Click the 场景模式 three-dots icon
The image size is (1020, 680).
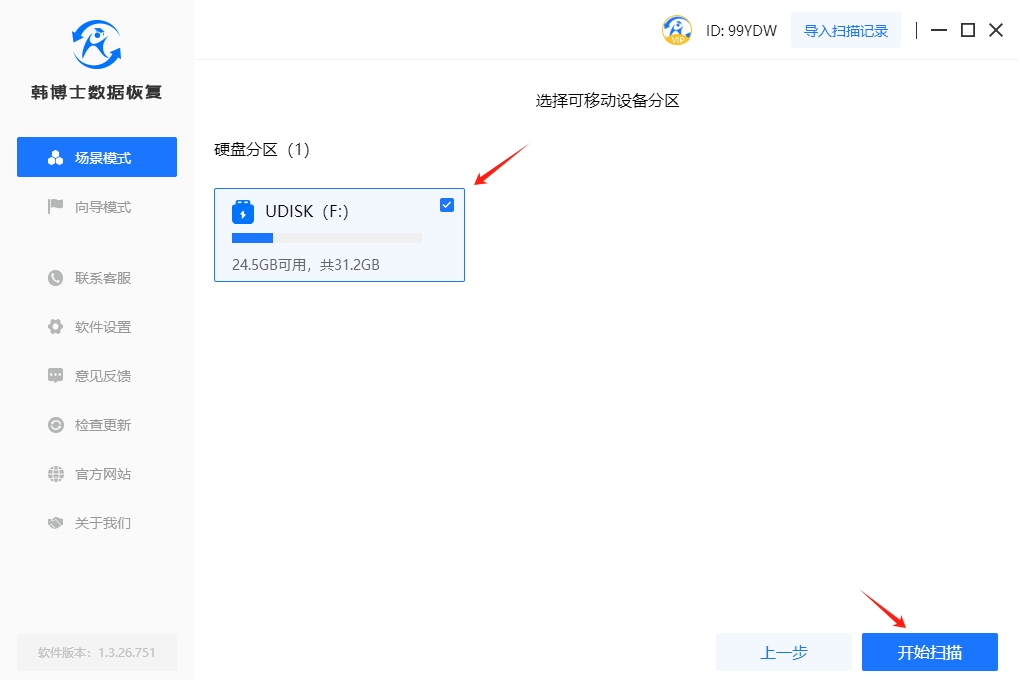click(x=56, y=158)
